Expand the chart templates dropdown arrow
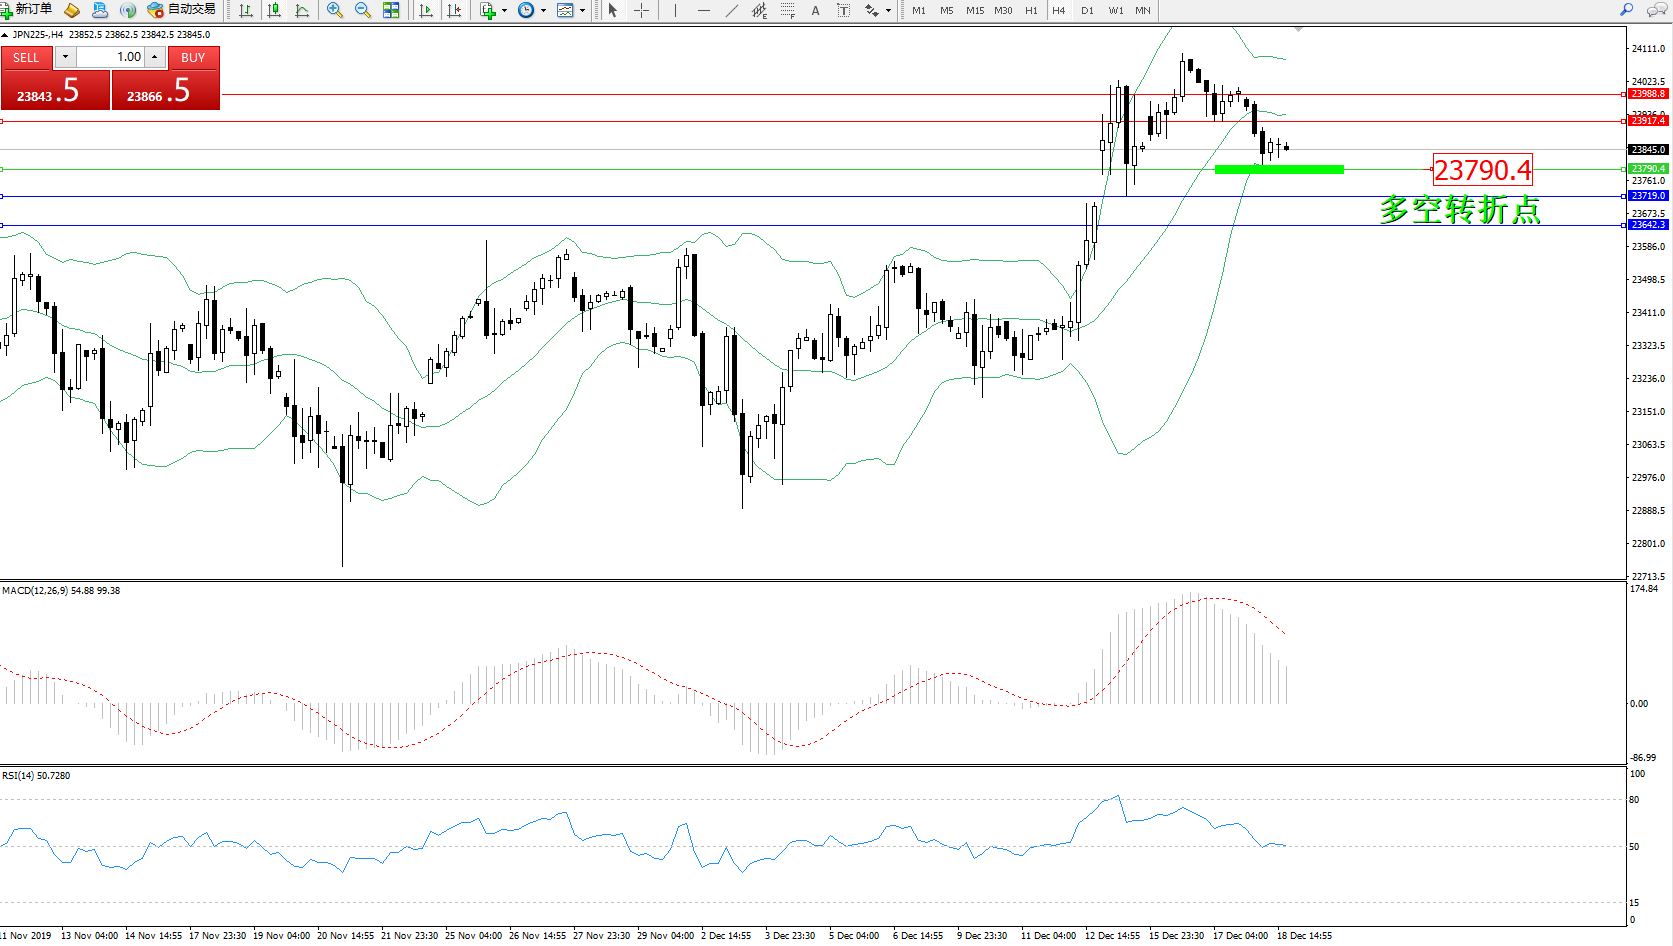The image size is (1673, 946). 582,10
